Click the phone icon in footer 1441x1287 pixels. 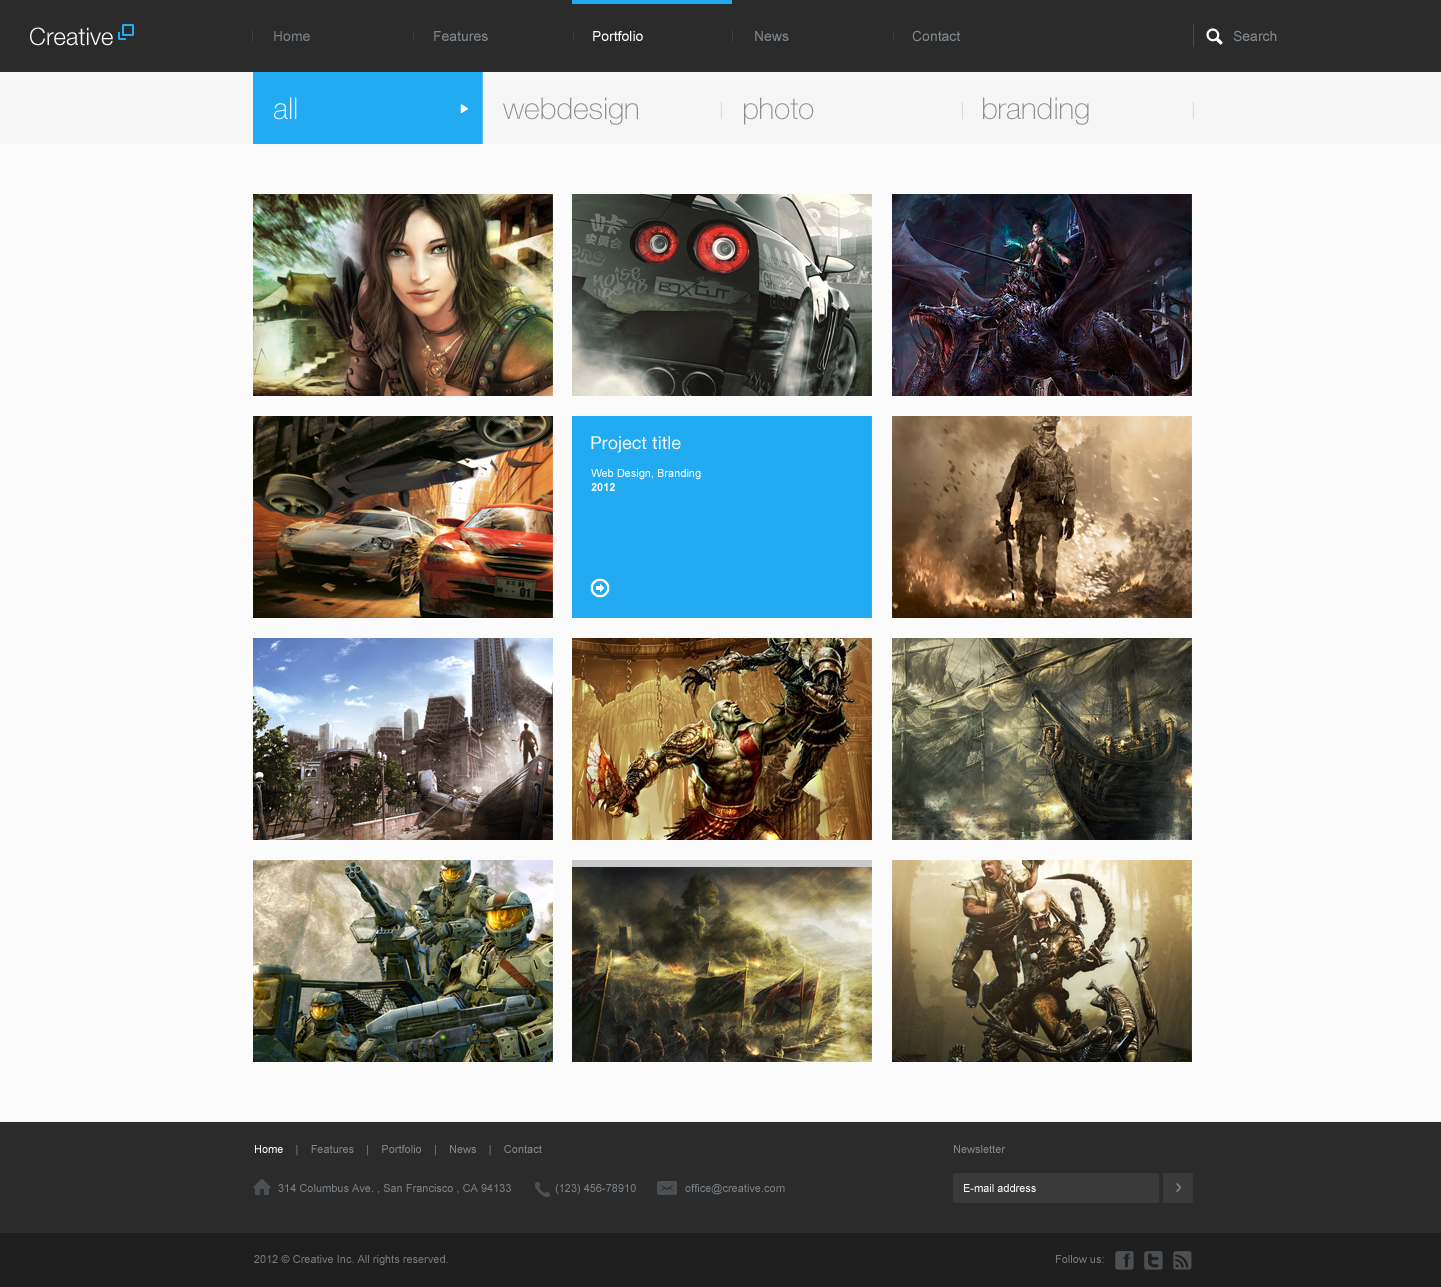(x=542, y=1189)
